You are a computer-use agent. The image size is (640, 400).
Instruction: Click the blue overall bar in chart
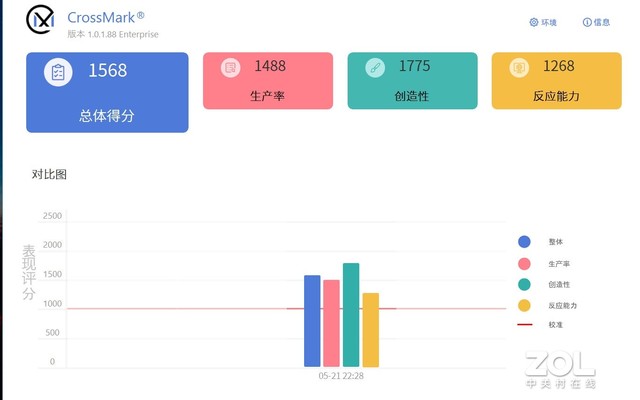click(312, 321)
